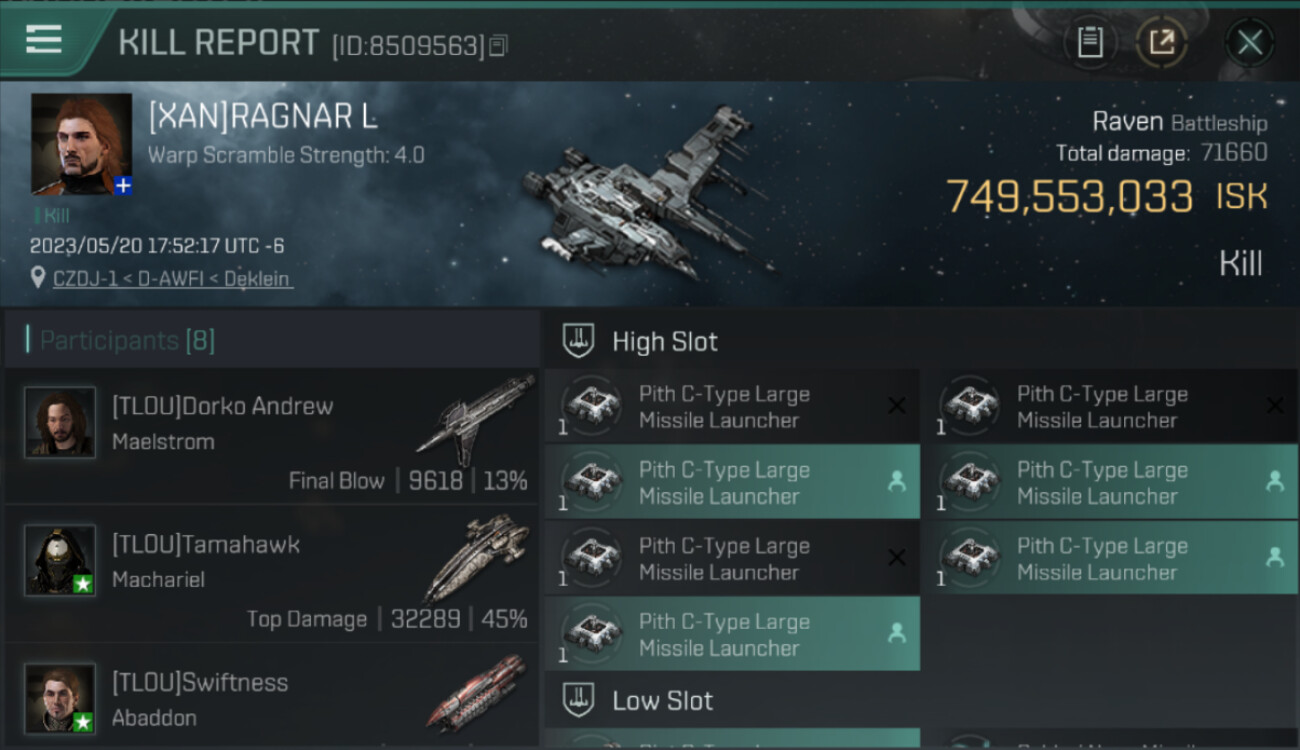
Task: Select first destroyed Pith C-Type launcher
Action: pyautogui.click(x=732, y=406)
